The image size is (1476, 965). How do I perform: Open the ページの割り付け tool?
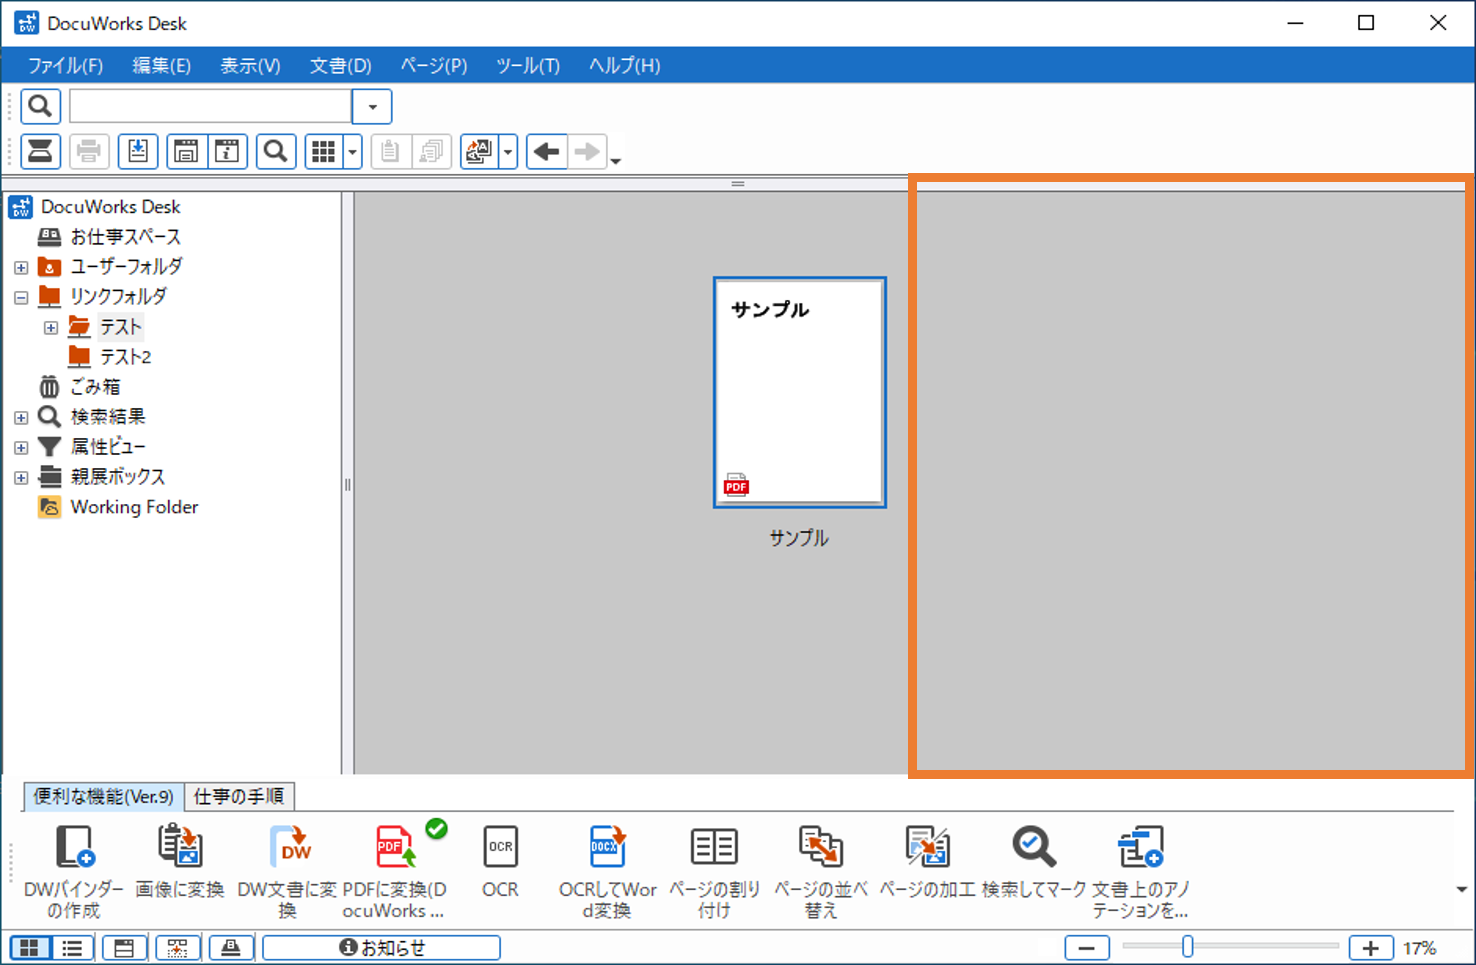(x=714, y=870)
